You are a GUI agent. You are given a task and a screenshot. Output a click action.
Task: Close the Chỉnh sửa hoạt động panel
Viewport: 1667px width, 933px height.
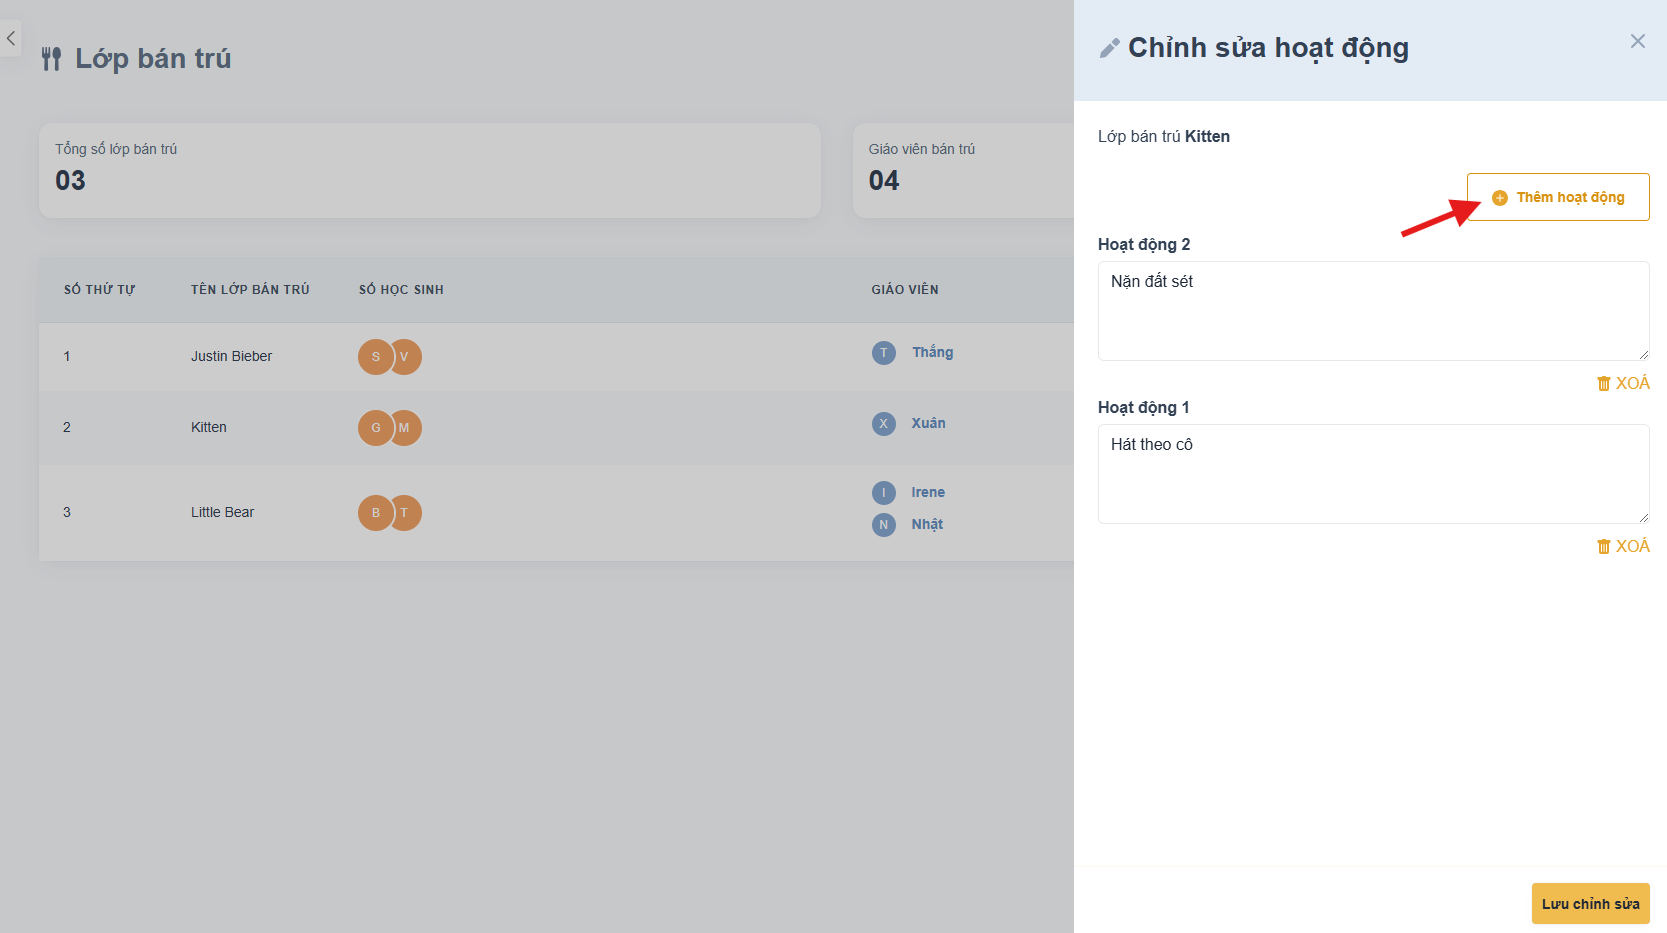[1637, 41]
